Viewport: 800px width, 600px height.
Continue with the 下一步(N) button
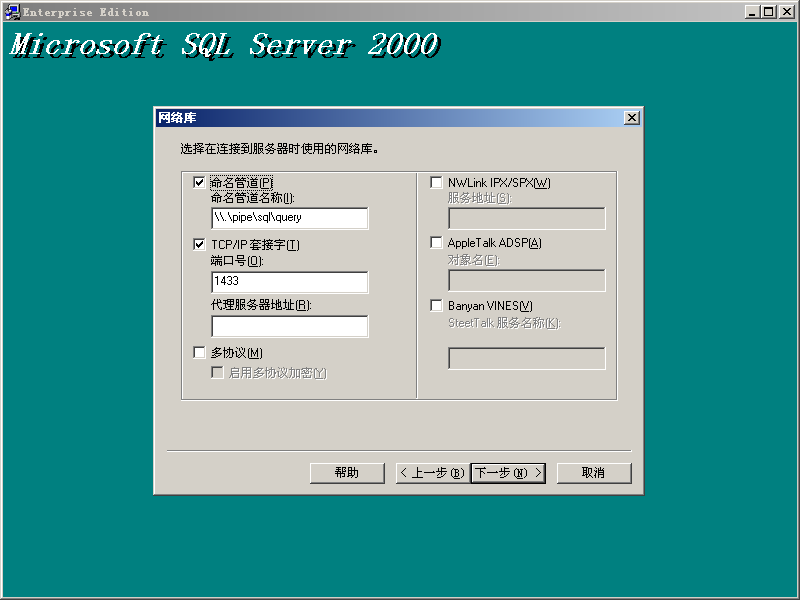(x=508, y=473)
